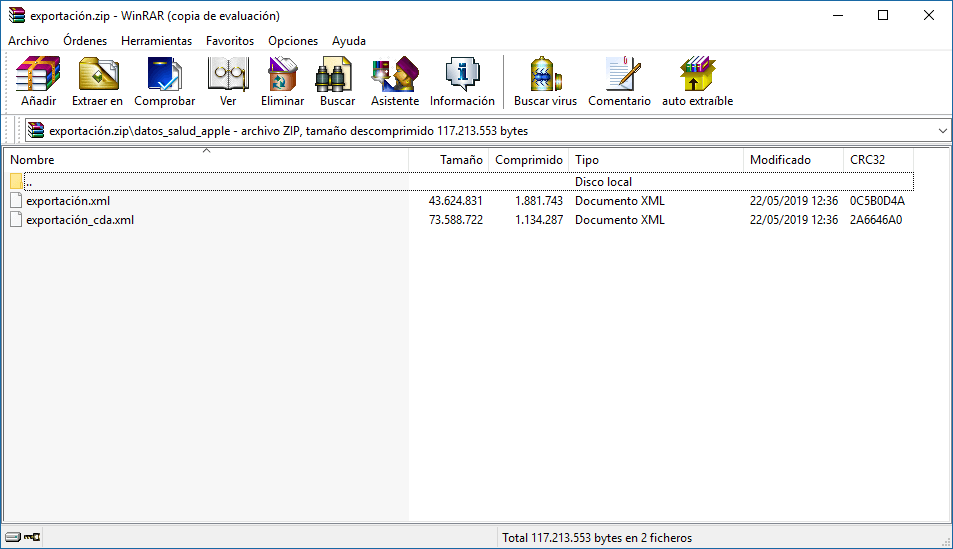Click the parent folder ".." icon
The height and width of the screenshot is (549, 953).
[x=16, y=181]
